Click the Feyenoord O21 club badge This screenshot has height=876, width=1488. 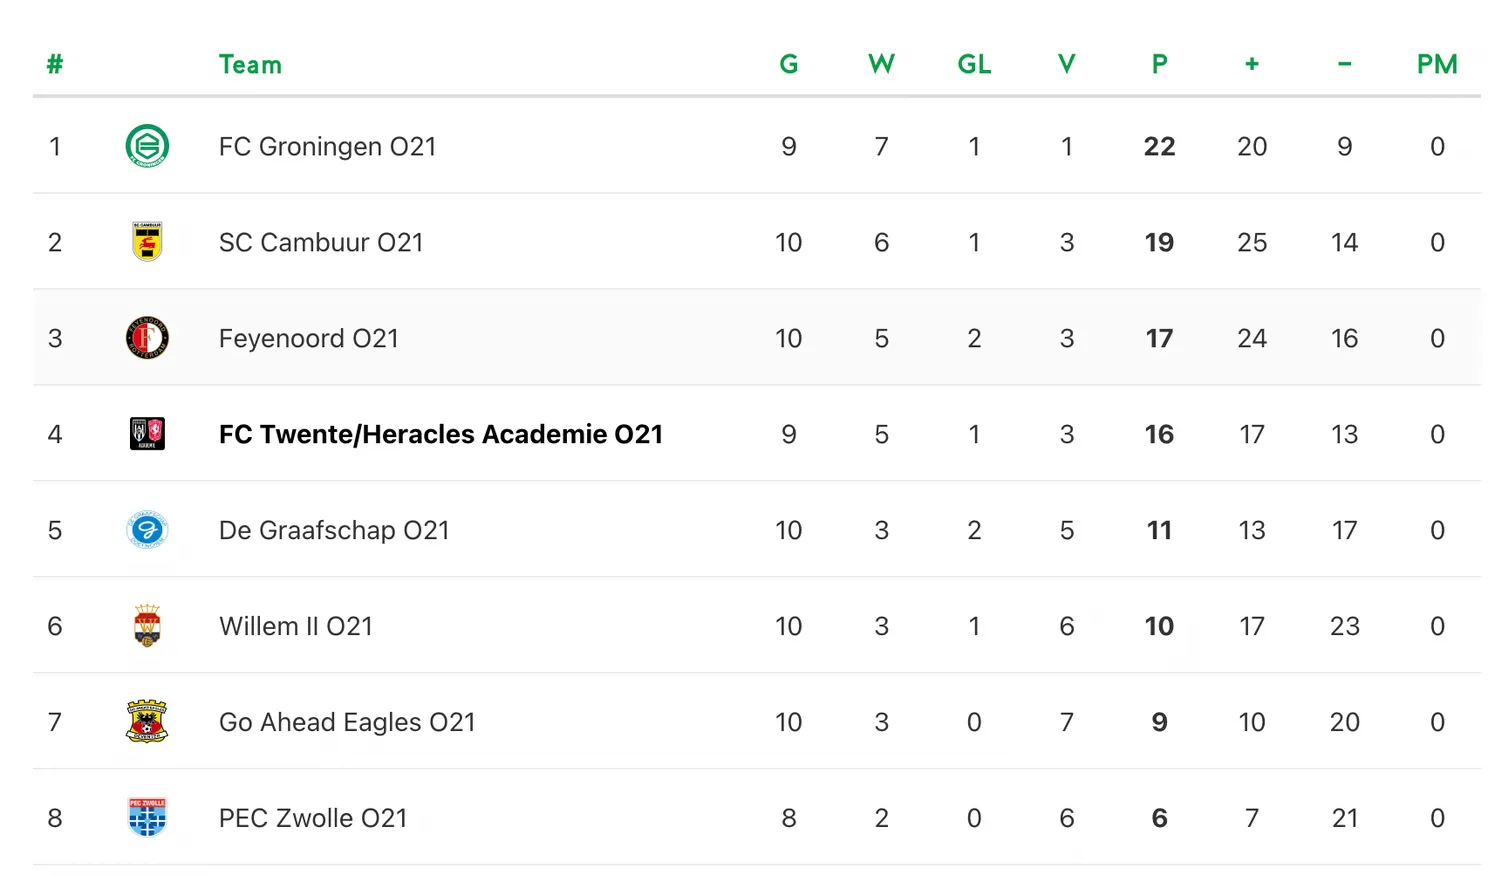147,338
